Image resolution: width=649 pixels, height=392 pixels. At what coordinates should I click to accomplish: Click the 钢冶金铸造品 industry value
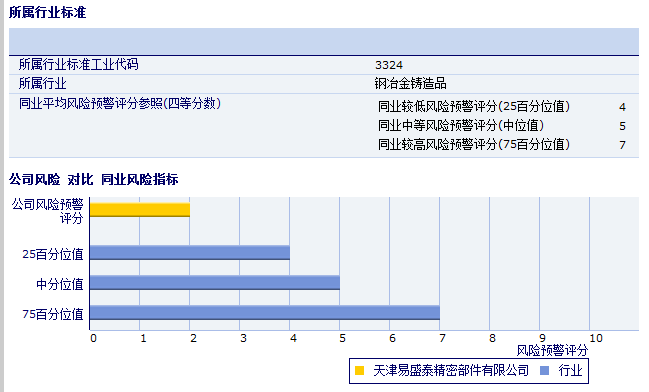411,84
